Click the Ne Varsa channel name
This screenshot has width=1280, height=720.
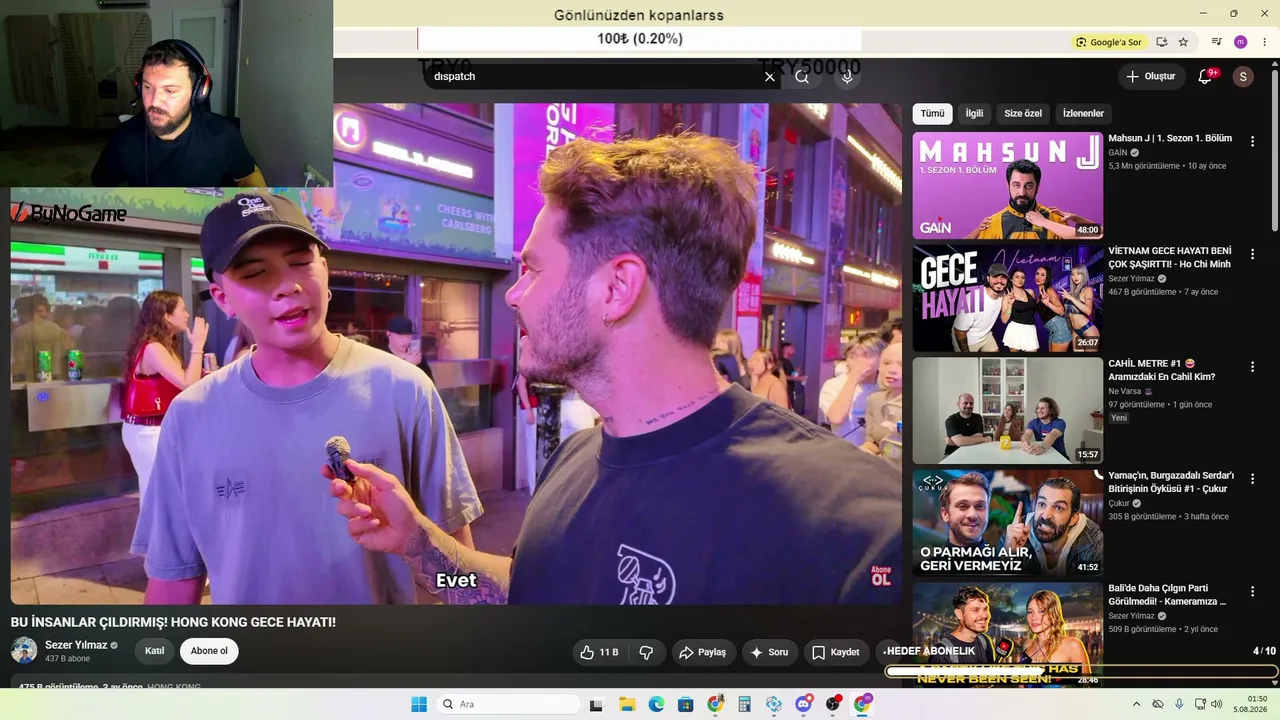click(1127, 391)
